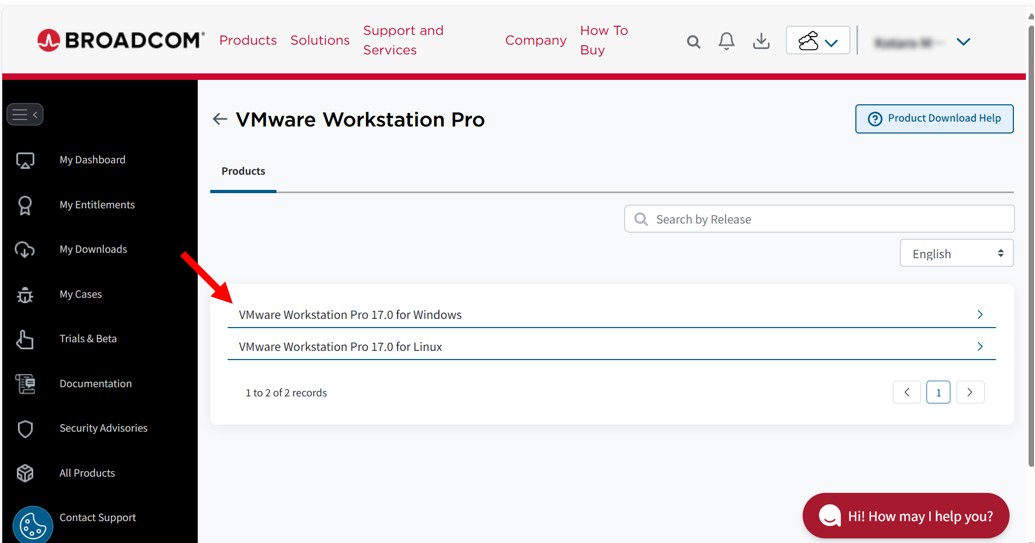The width and height of the screenshot is (1035, 543).
Task: Click the Product Download Help button
Action: 935,119
